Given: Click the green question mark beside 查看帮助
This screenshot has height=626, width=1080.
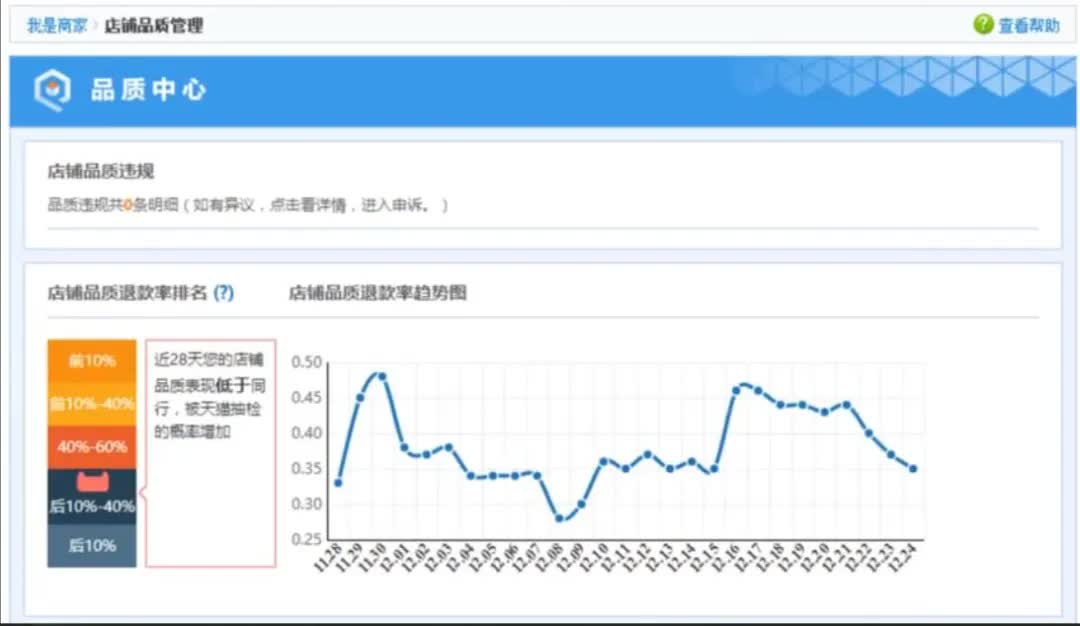Looking at the screenshot, I should 986,24.
